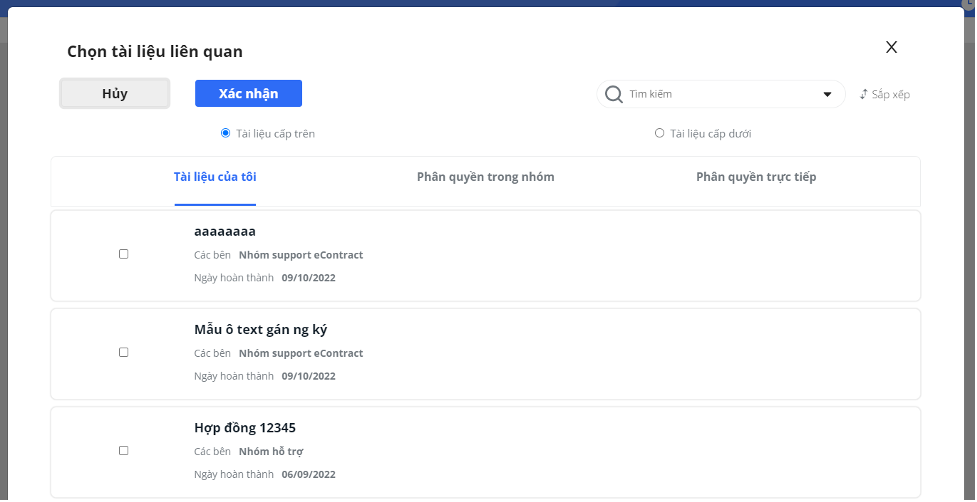Open the Phân quyền trong nhóm tab
The height and width of the screenshot is (502, 977).
(485, 177)
